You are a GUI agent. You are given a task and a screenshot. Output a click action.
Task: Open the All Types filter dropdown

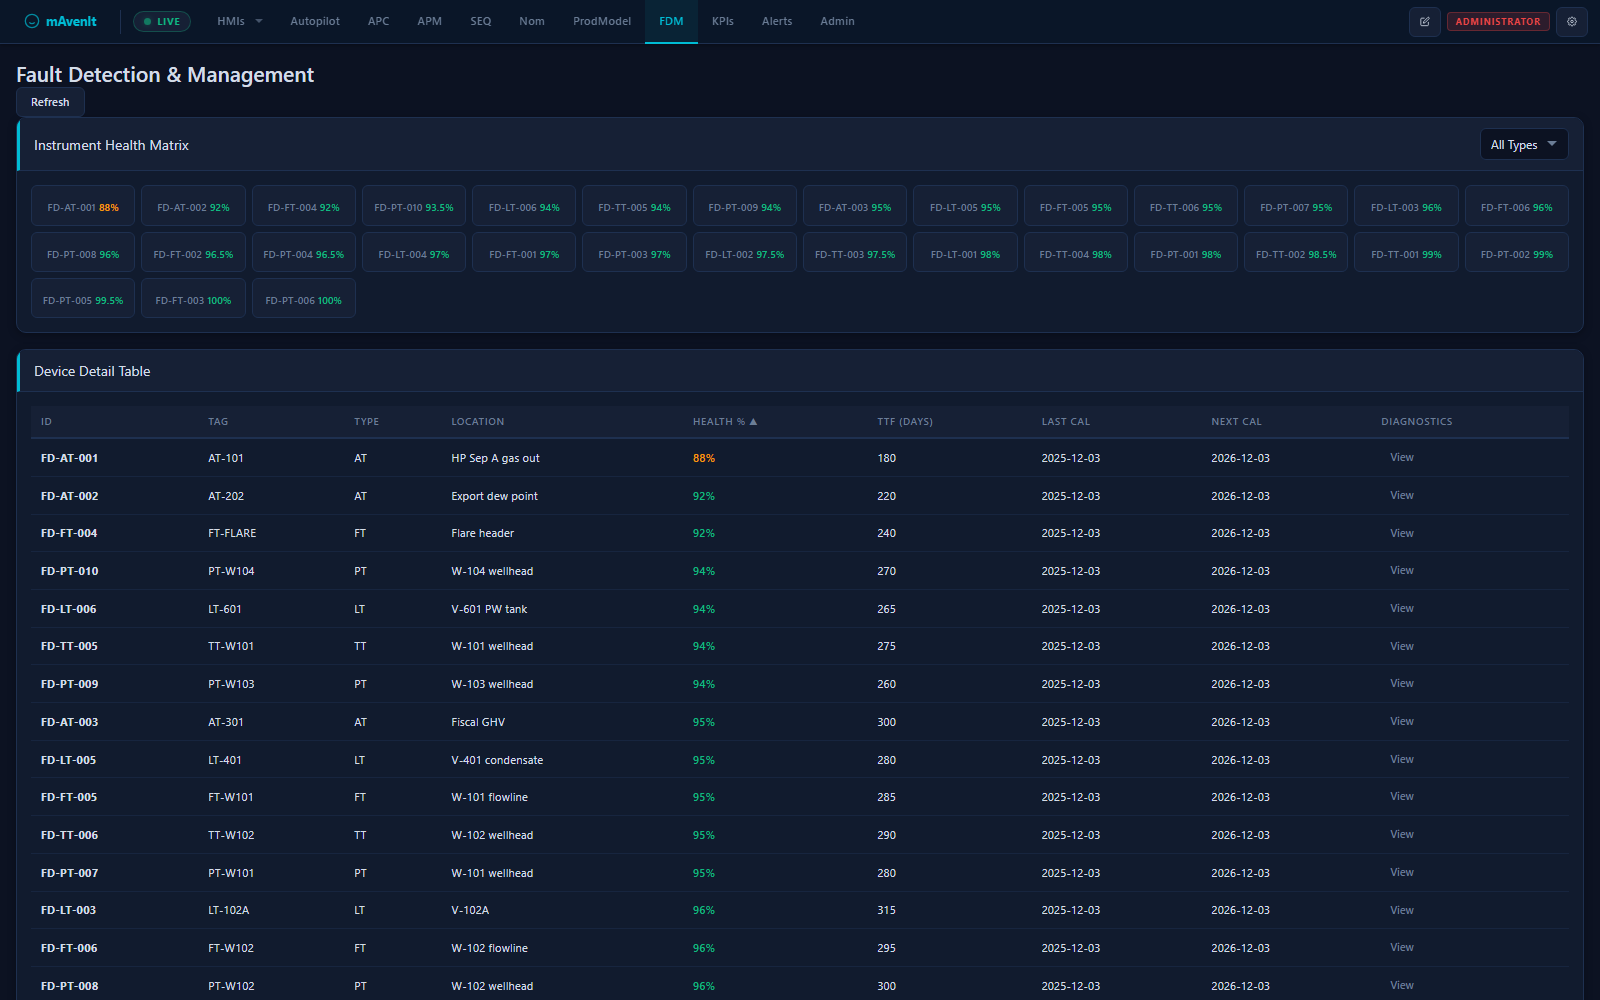tap(1523, 145)
